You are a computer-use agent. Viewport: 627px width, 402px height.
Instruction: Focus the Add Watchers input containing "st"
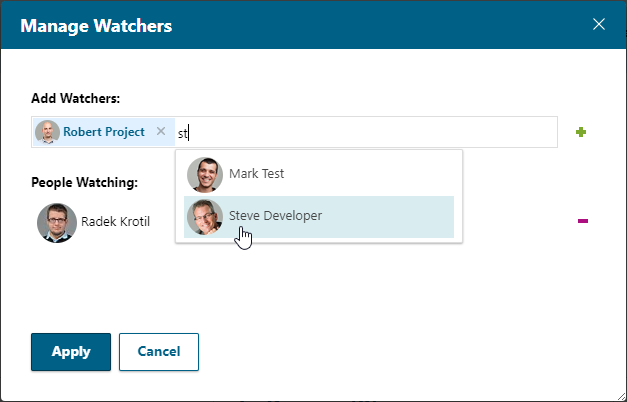pos(365,132)
